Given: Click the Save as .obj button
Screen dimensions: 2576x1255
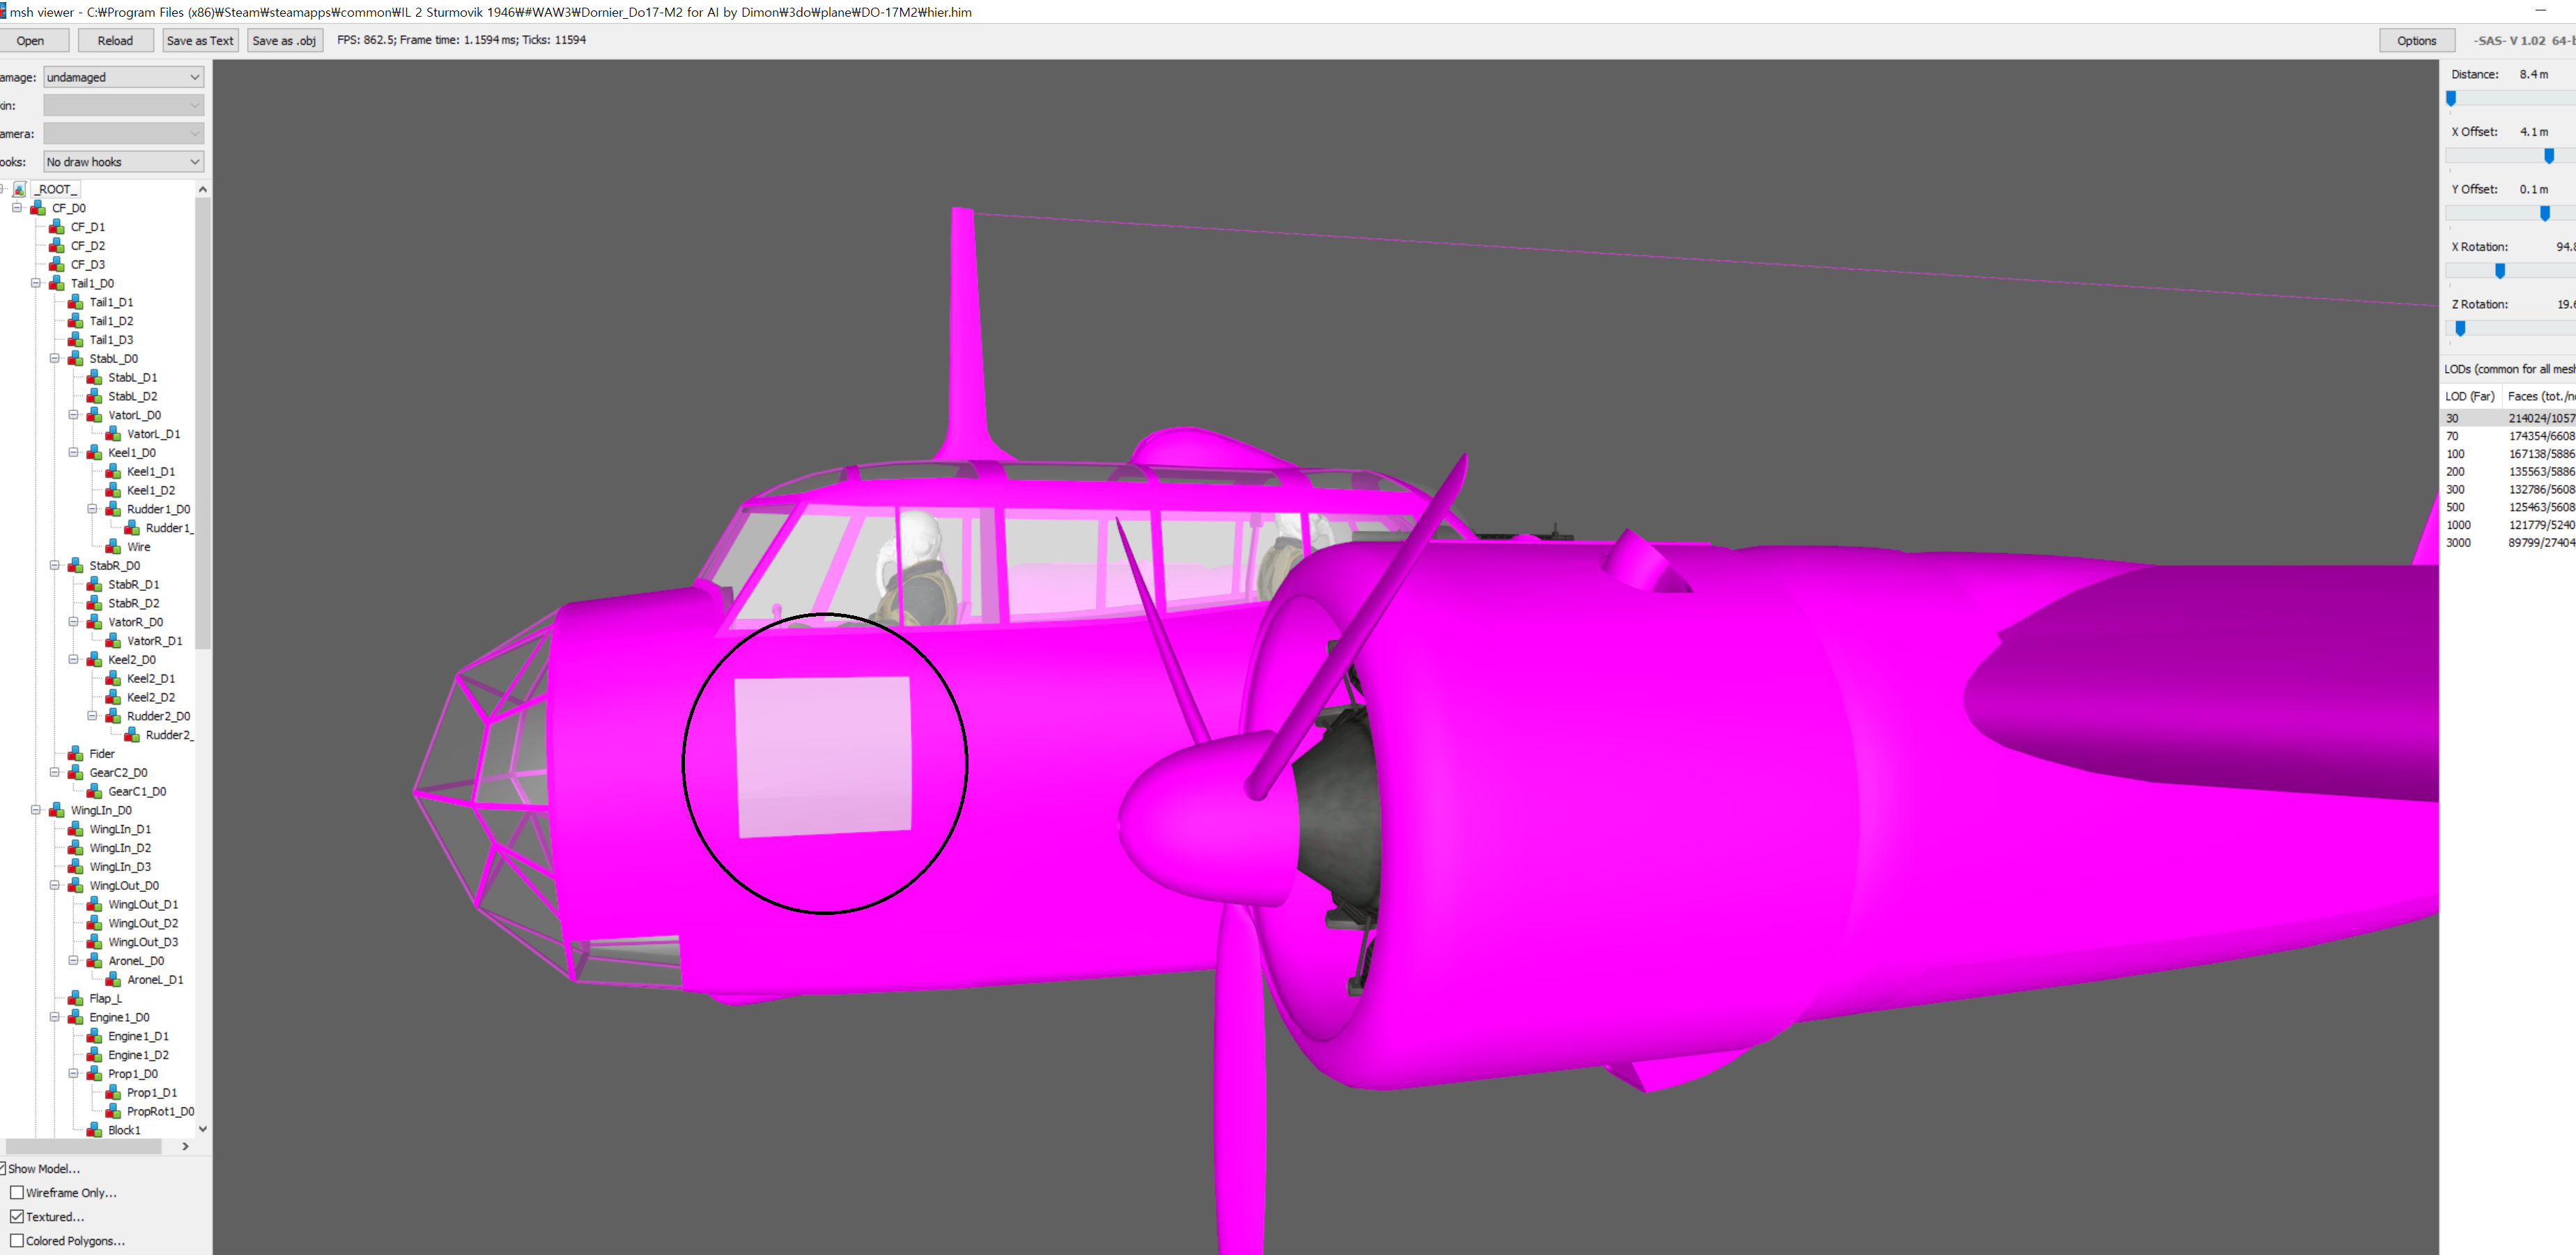Looking at the screenshot, I should (x=284, y=41).
